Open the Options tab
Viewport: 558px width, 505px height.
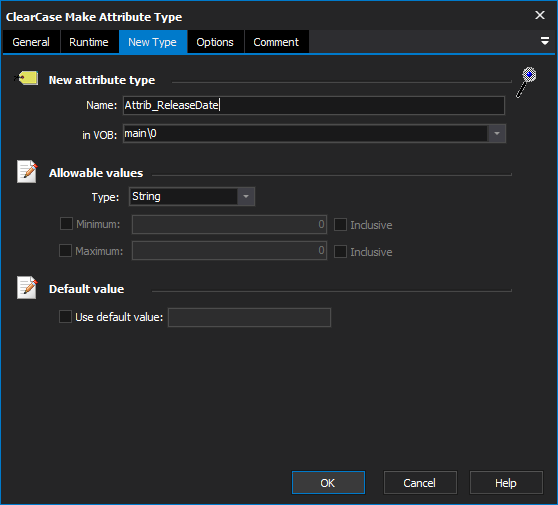215,42
